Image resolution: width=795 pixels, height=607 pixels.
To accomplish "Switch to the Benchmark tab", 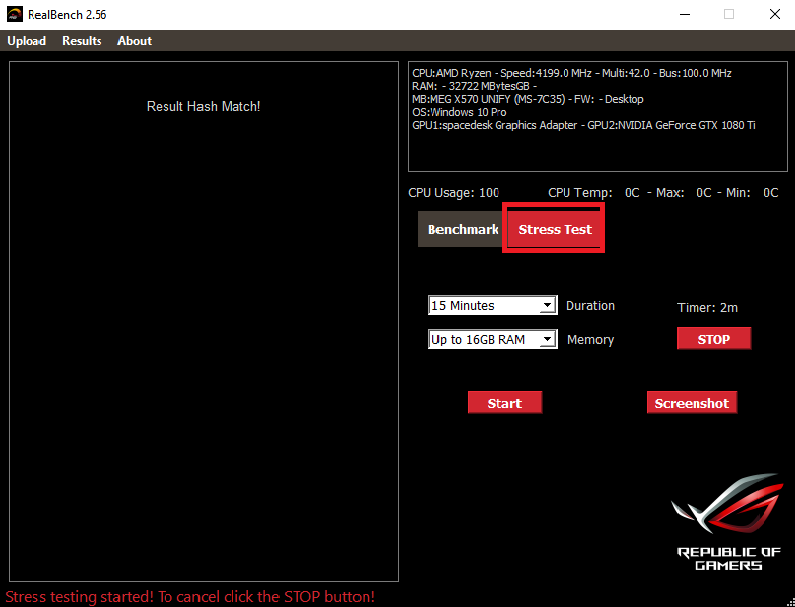I will point(460,229).
